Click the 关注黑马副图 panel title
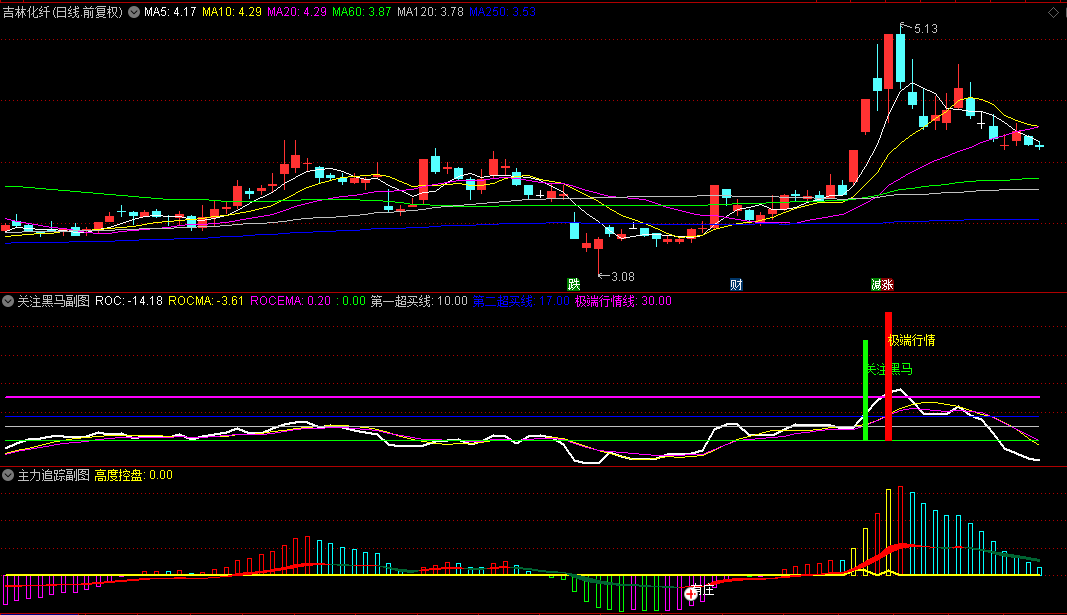The height and width of the screenshot is (615, 1067). (53, 300)
